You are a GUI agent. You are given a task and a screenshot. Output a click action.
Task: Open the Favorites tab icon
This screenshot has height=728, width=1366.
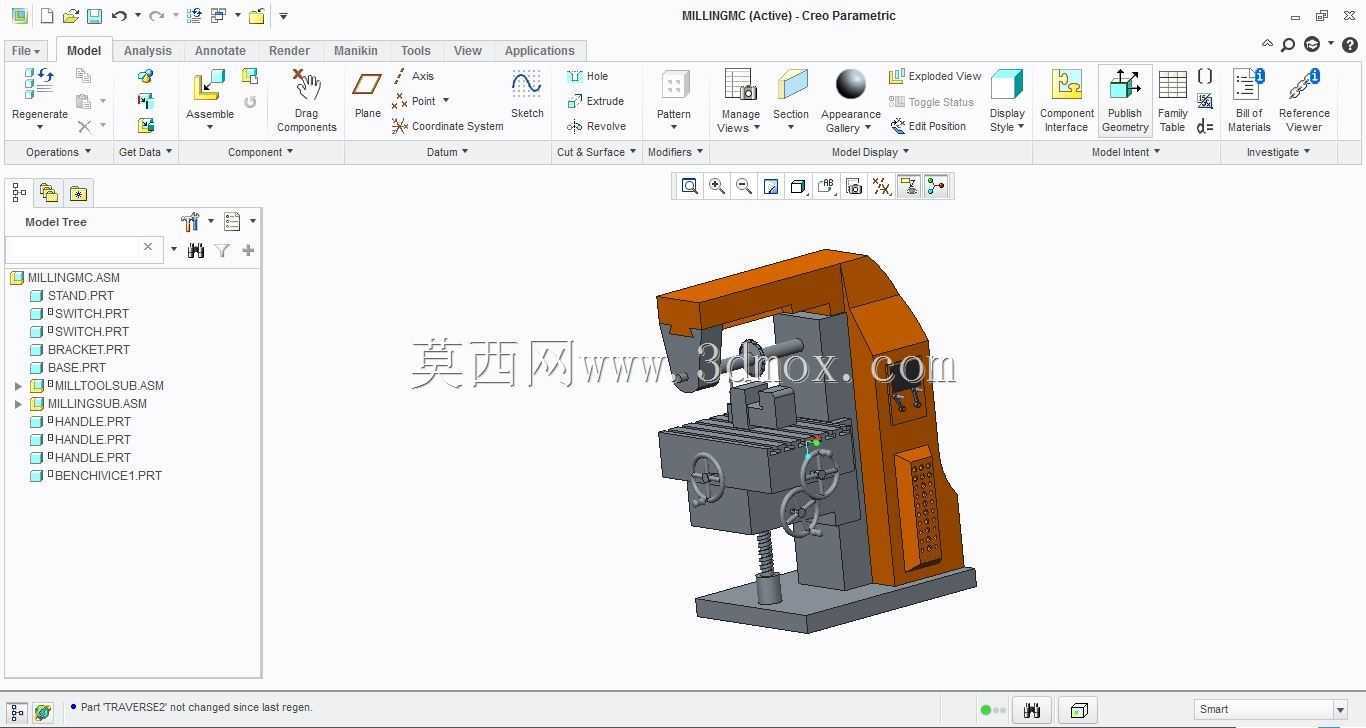click(x=78, y=193)
